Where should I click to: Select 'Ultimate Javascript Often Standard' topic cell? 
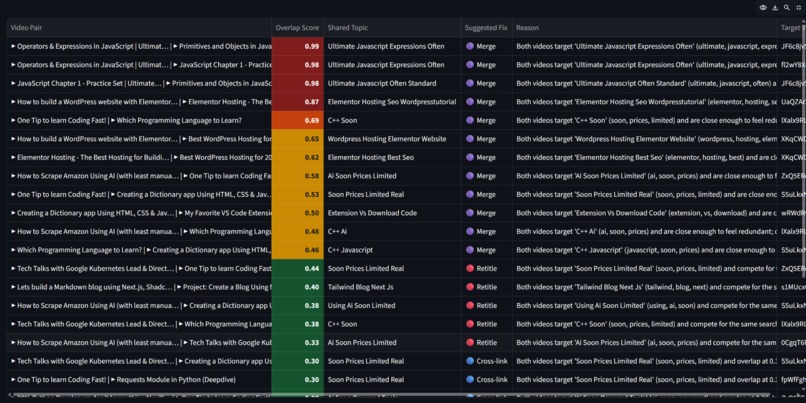[x=392, y=83]
